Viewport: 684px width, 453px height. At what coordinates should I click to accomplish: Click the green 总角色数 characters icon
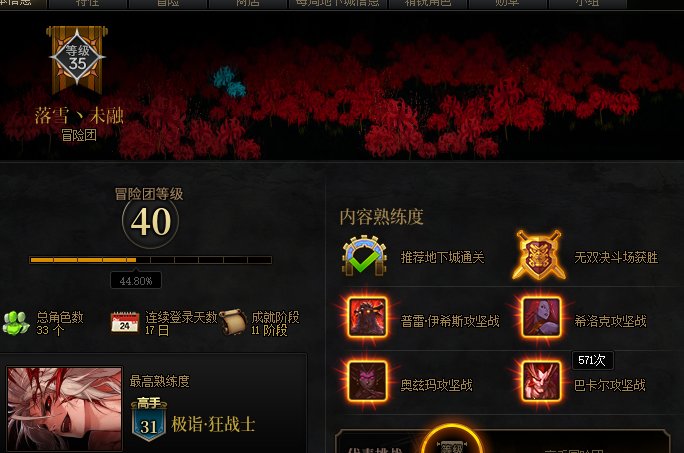pos(16,323)
